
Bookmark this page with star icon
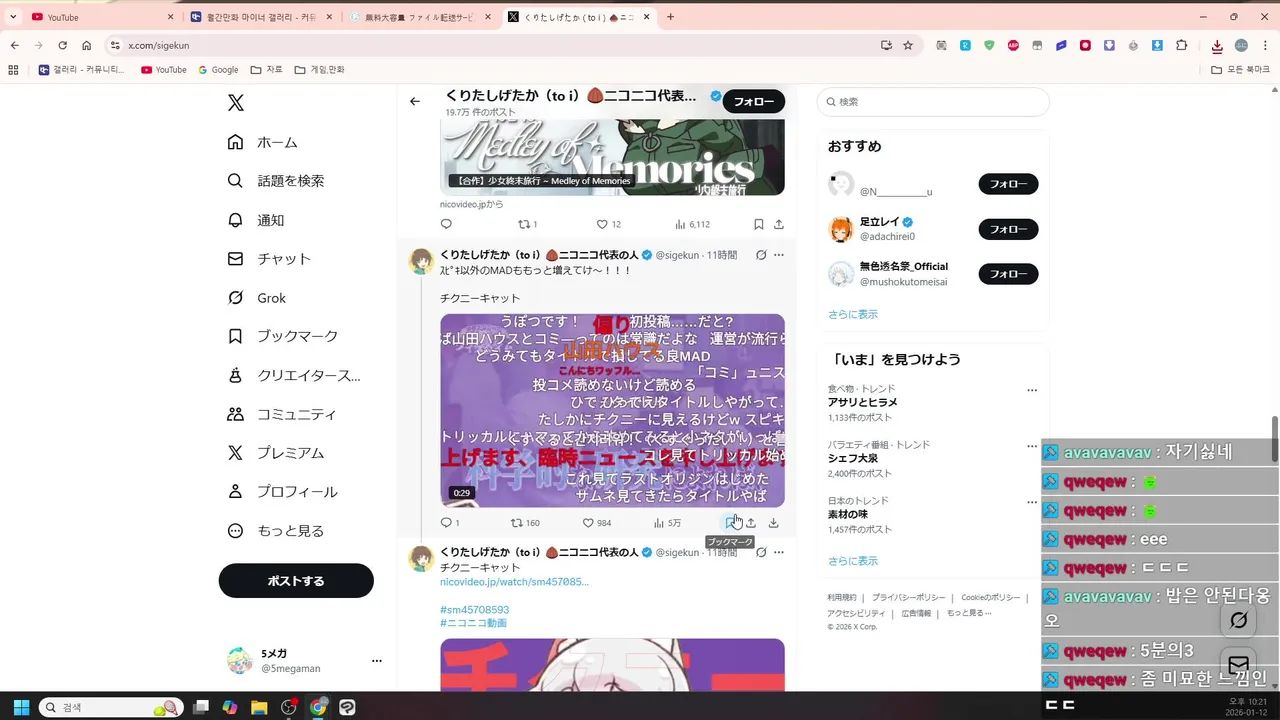(x=908, y=45)
